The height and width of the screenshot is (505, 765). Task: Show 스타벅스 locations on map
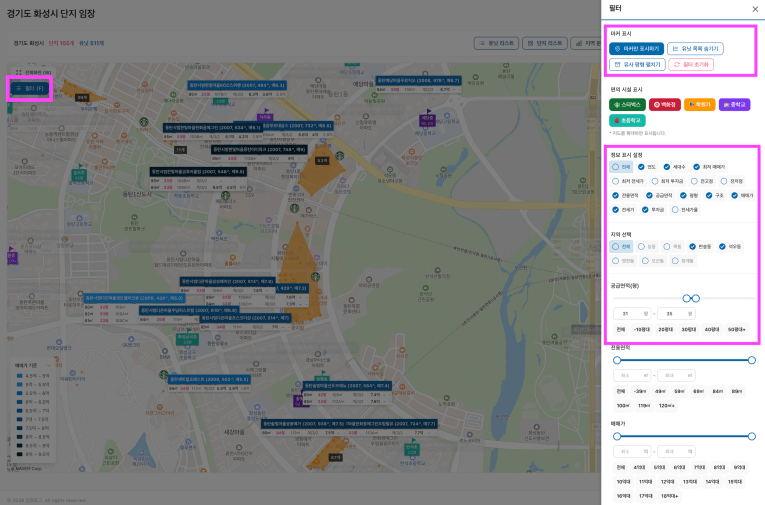(627, 104)
